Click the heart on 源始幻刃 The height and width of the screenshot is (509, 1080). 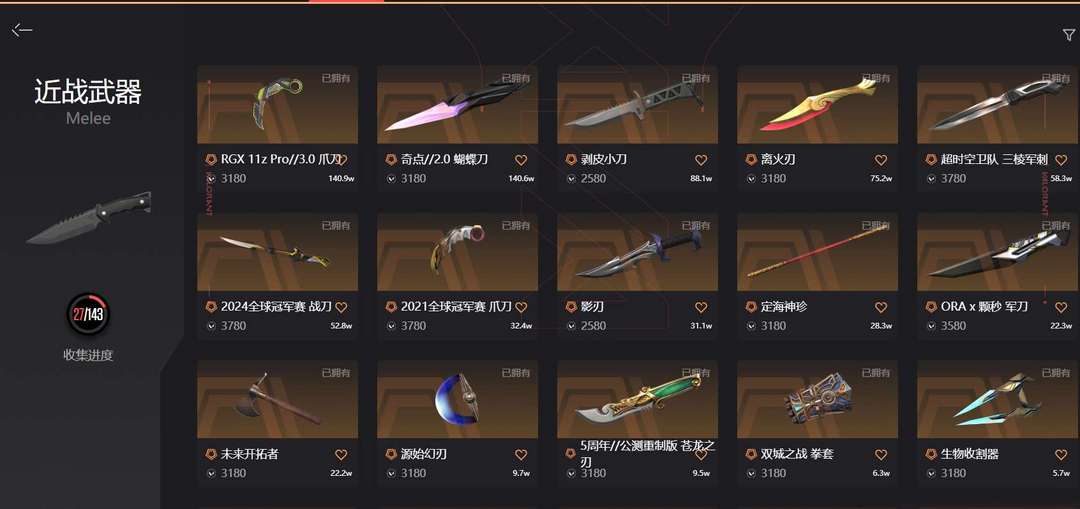[521, 455]
